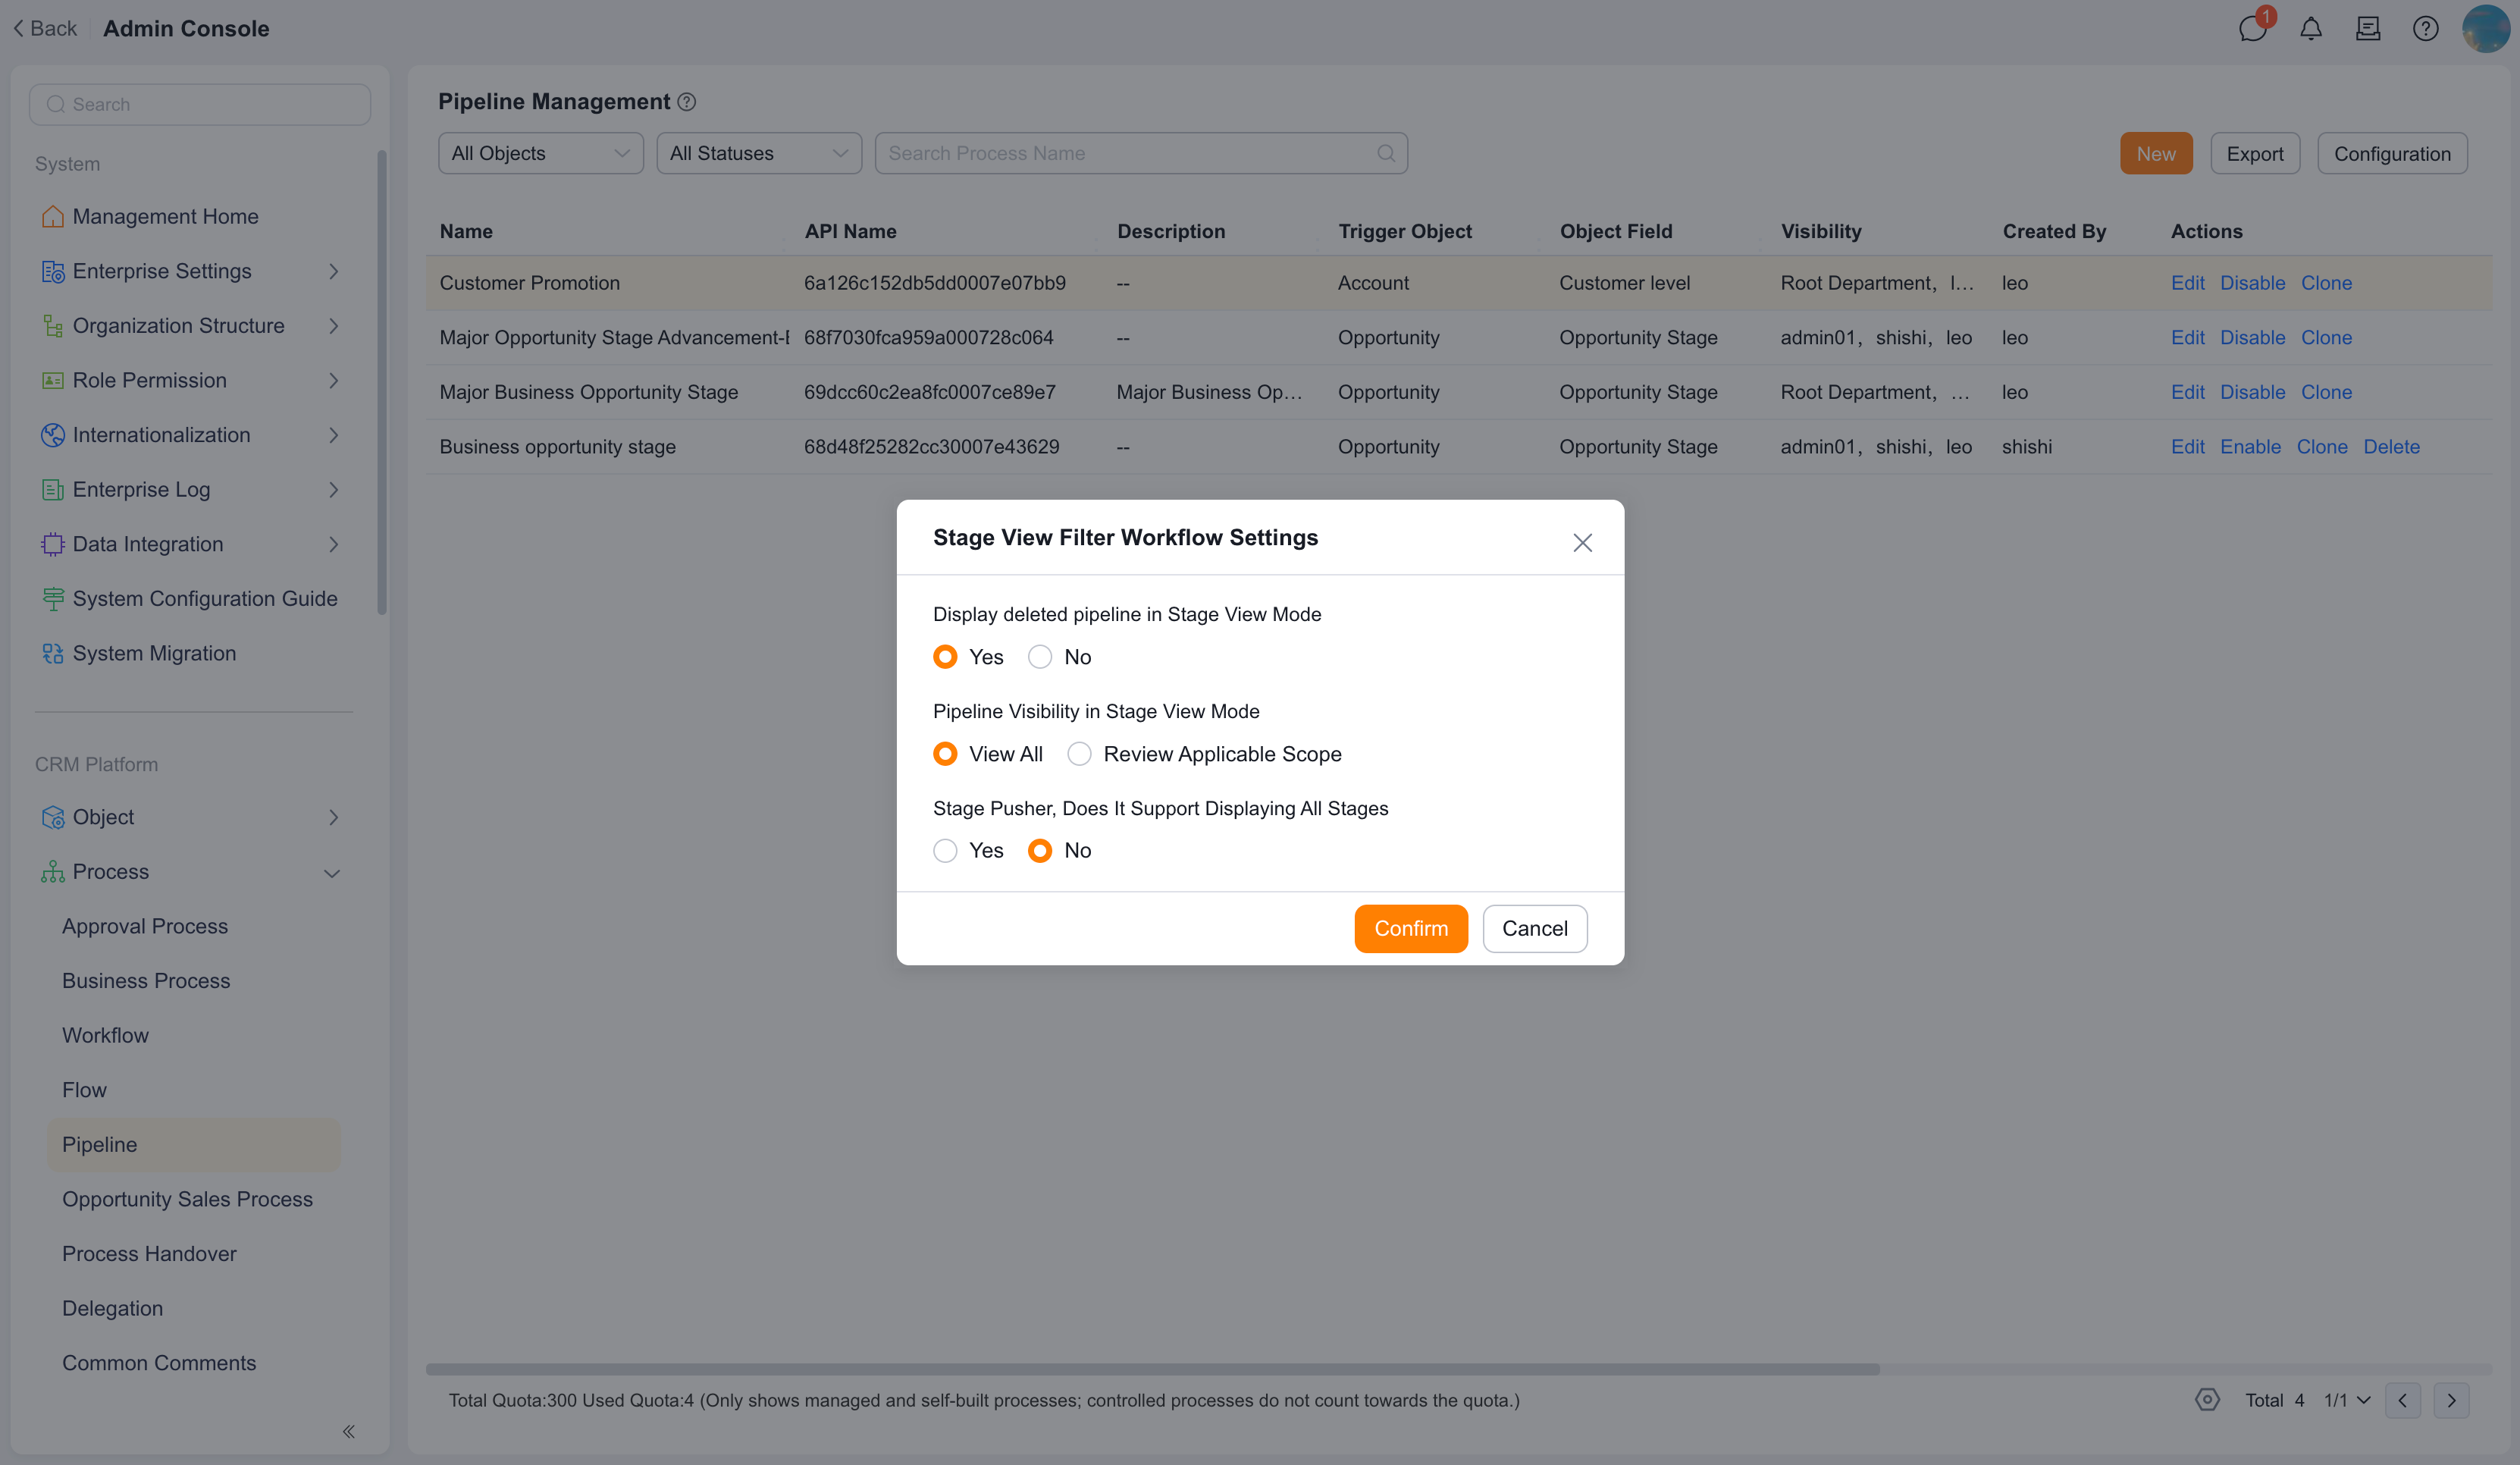The width and height of the screenshot is (2520, 1465).
Task: Confirm the workflow settings
Action: (1411, 928)
